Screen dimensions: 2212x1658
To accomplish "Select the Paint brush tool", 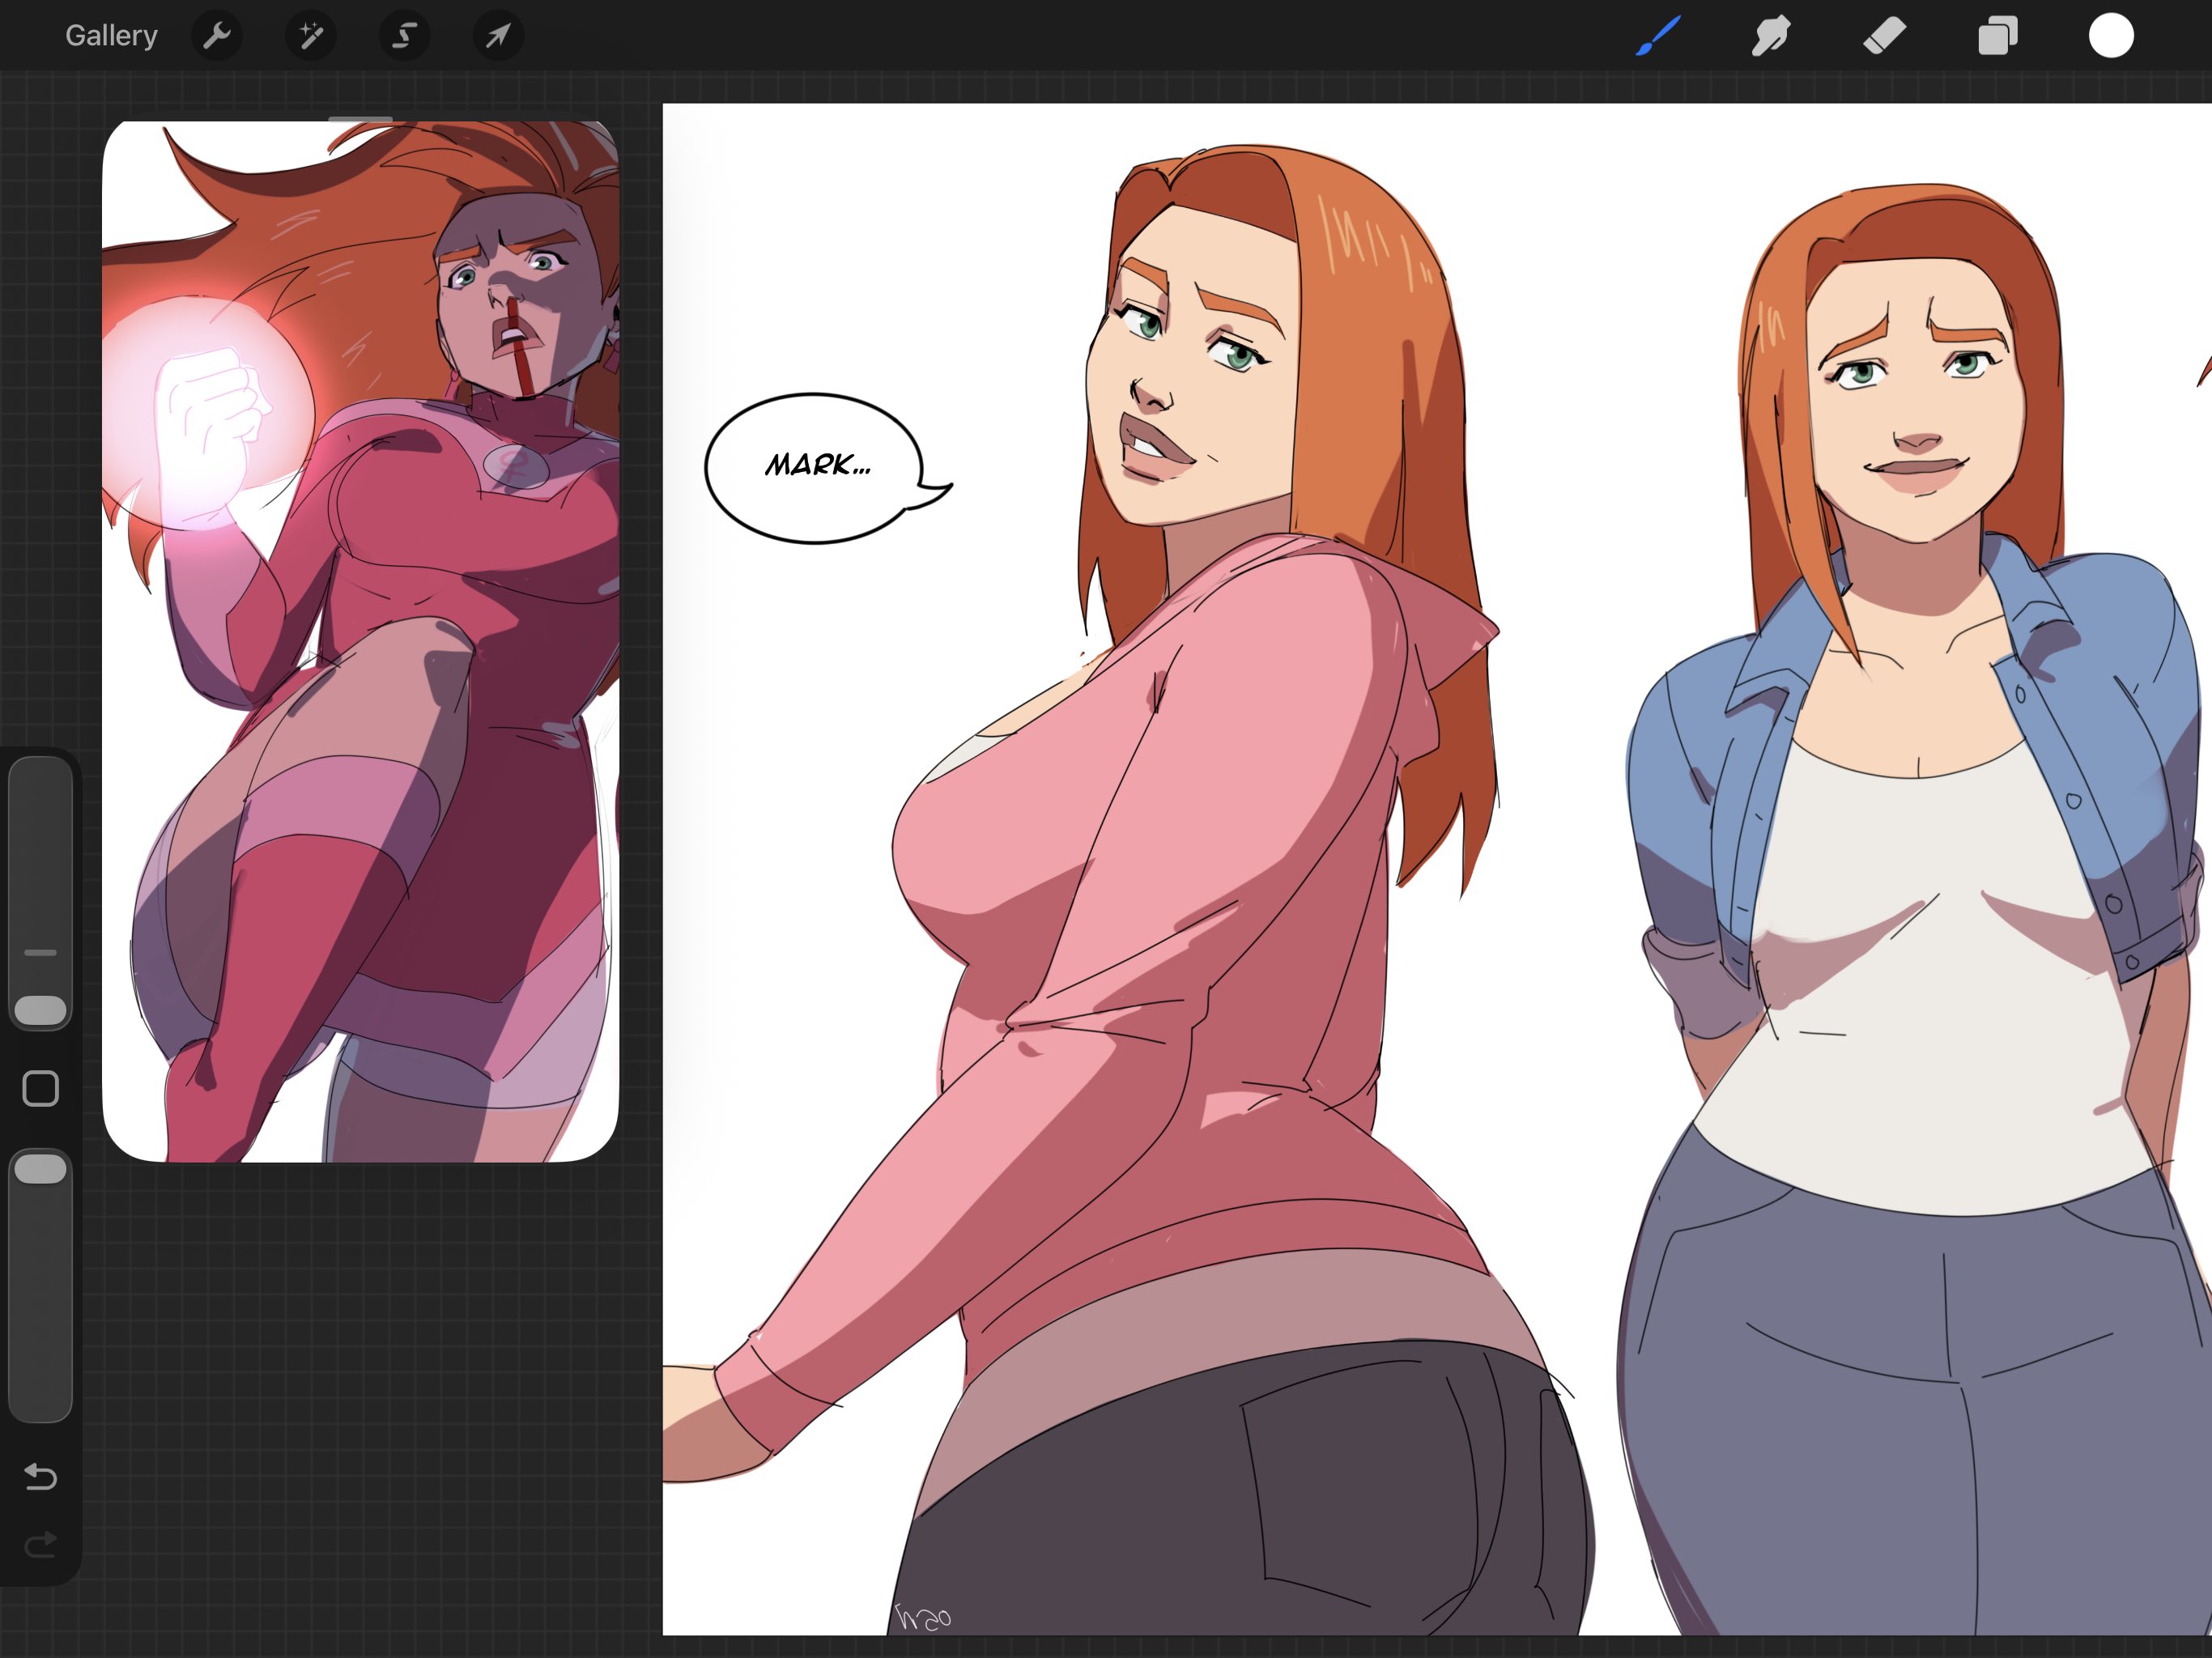I will click(1658, 36).
